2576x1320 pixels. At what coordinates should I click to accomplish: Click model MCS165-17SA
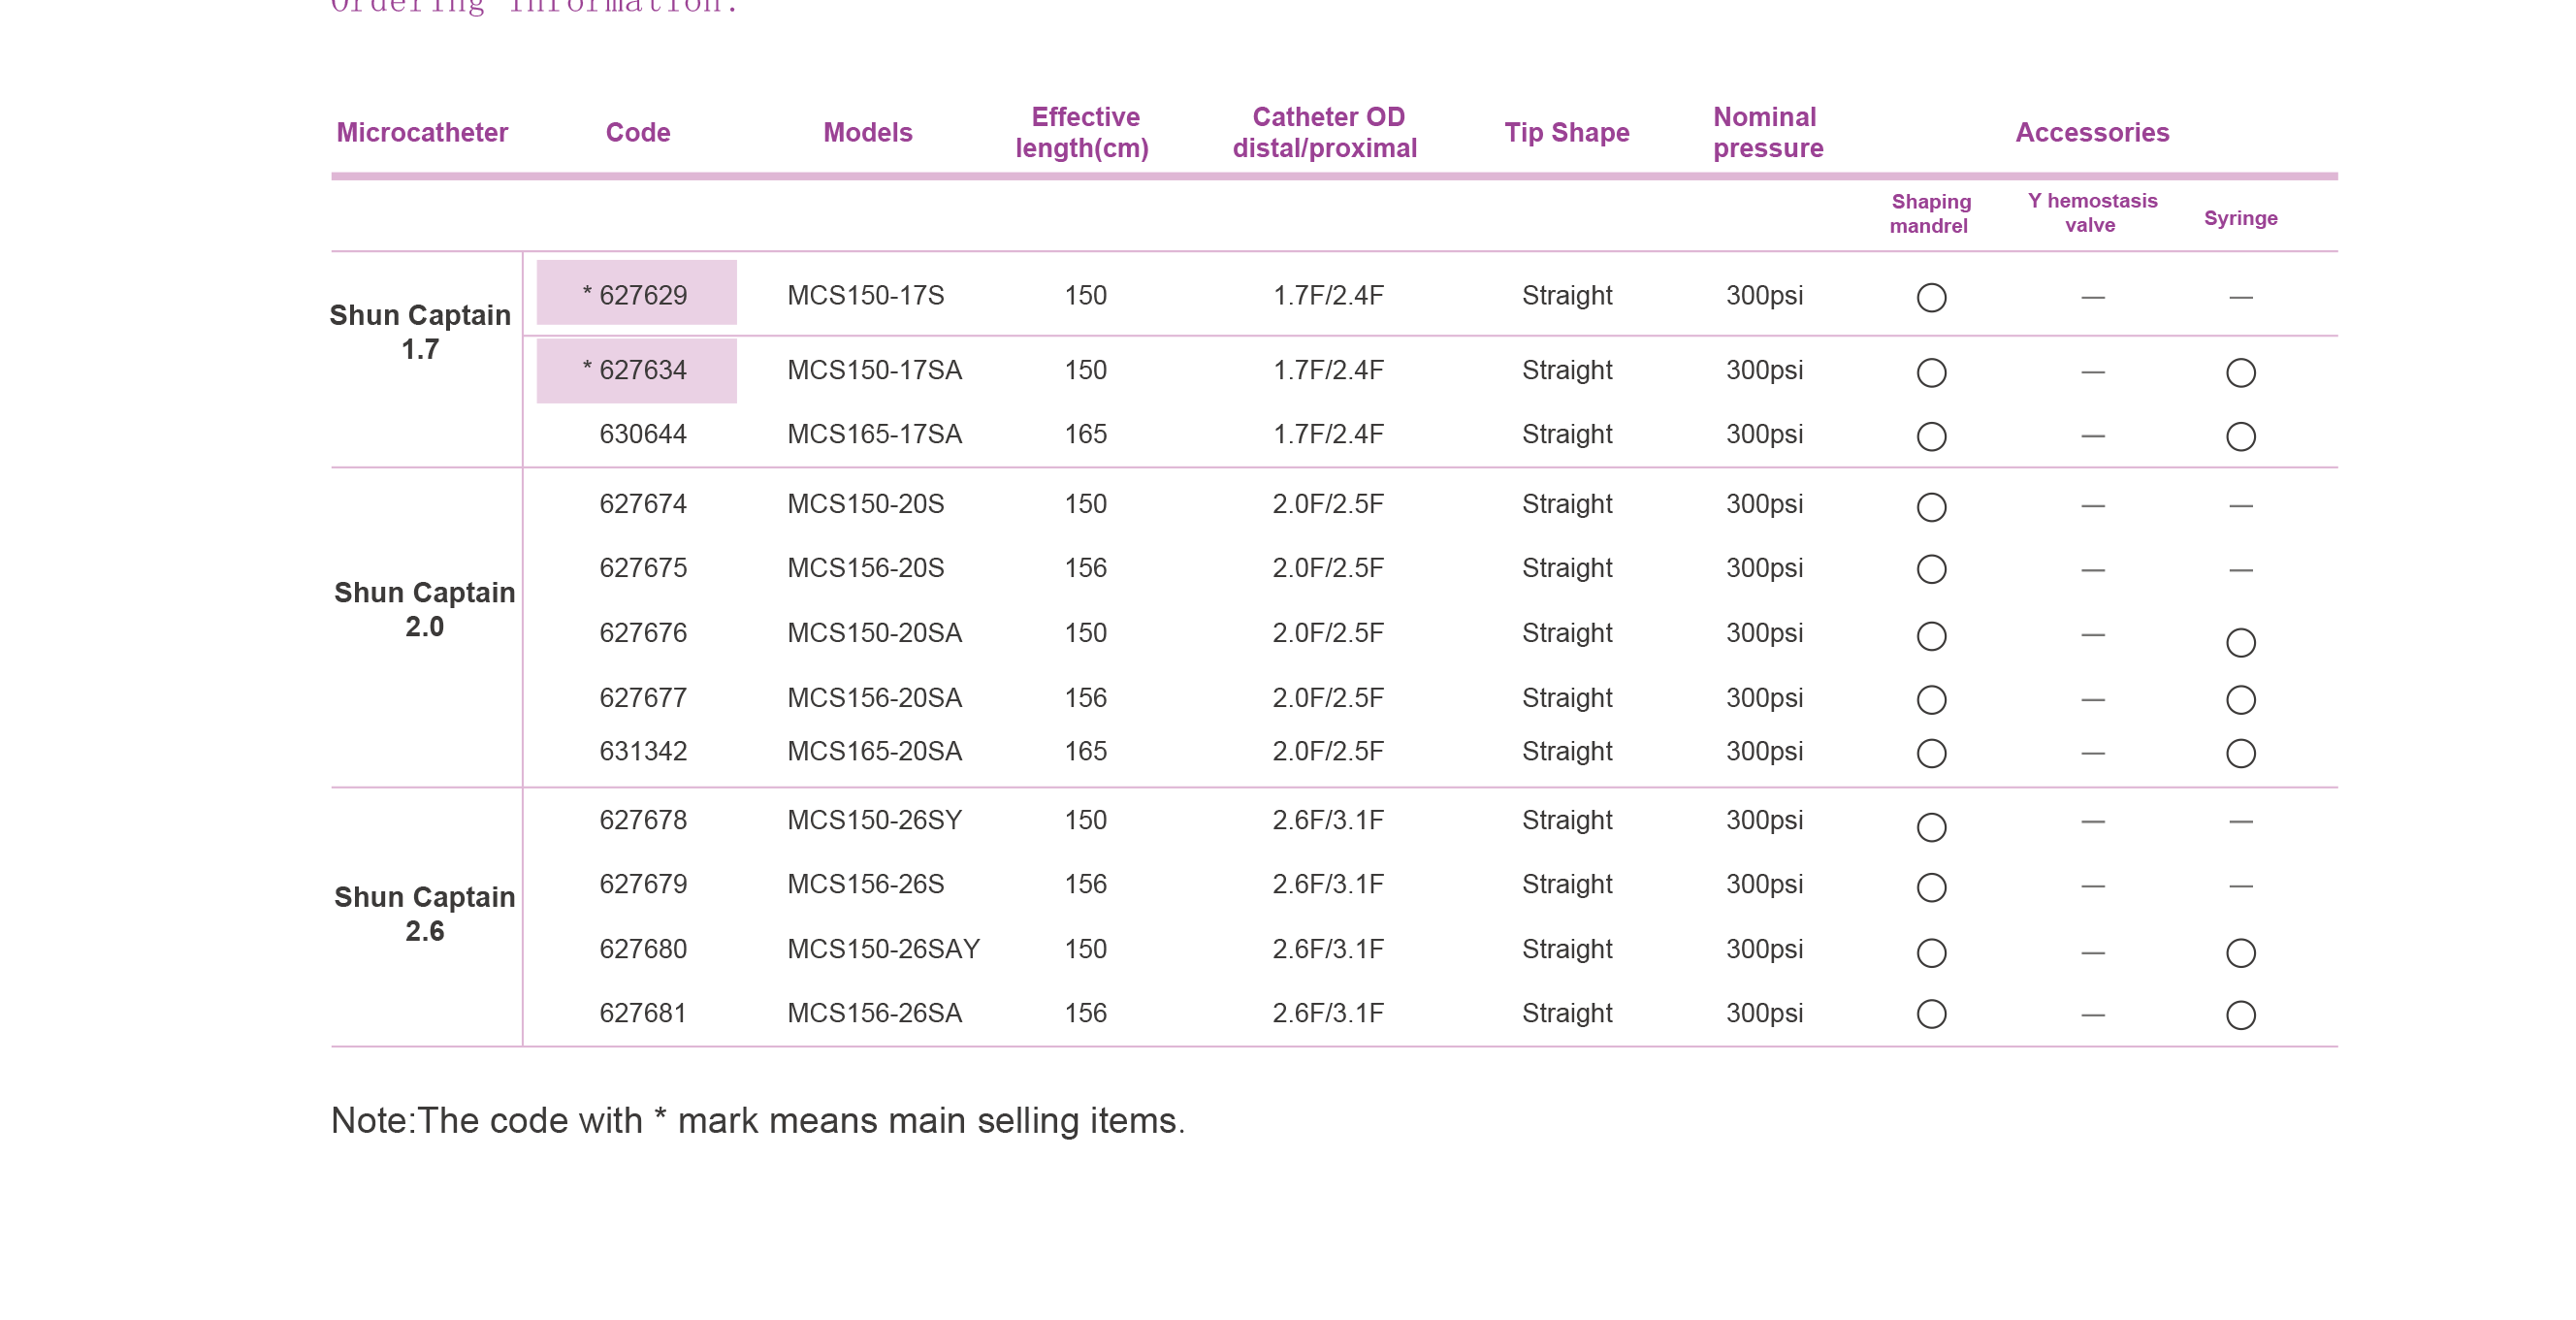pos(874,434)
